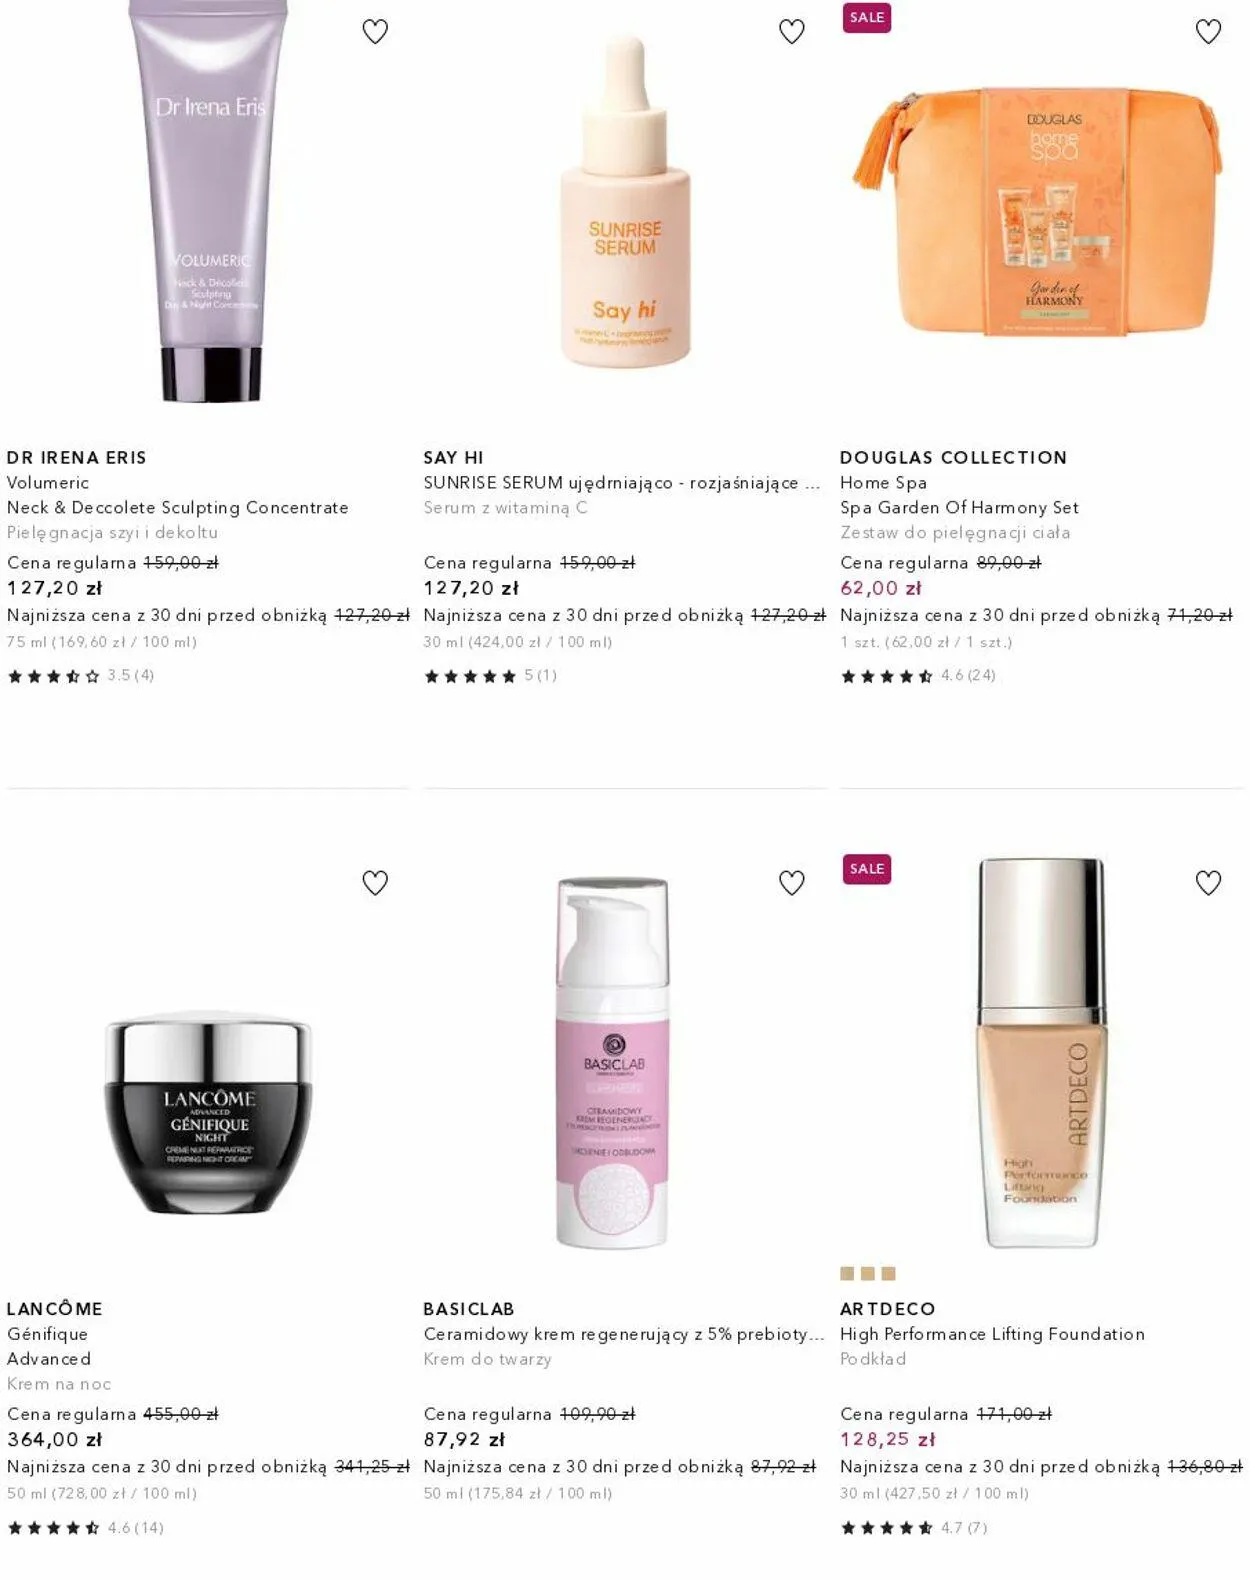The width and height of the screenshot is (1250, 1580).
Task: Add BasicLab ceramide cream to favorites
Action: tap(792, 883)
